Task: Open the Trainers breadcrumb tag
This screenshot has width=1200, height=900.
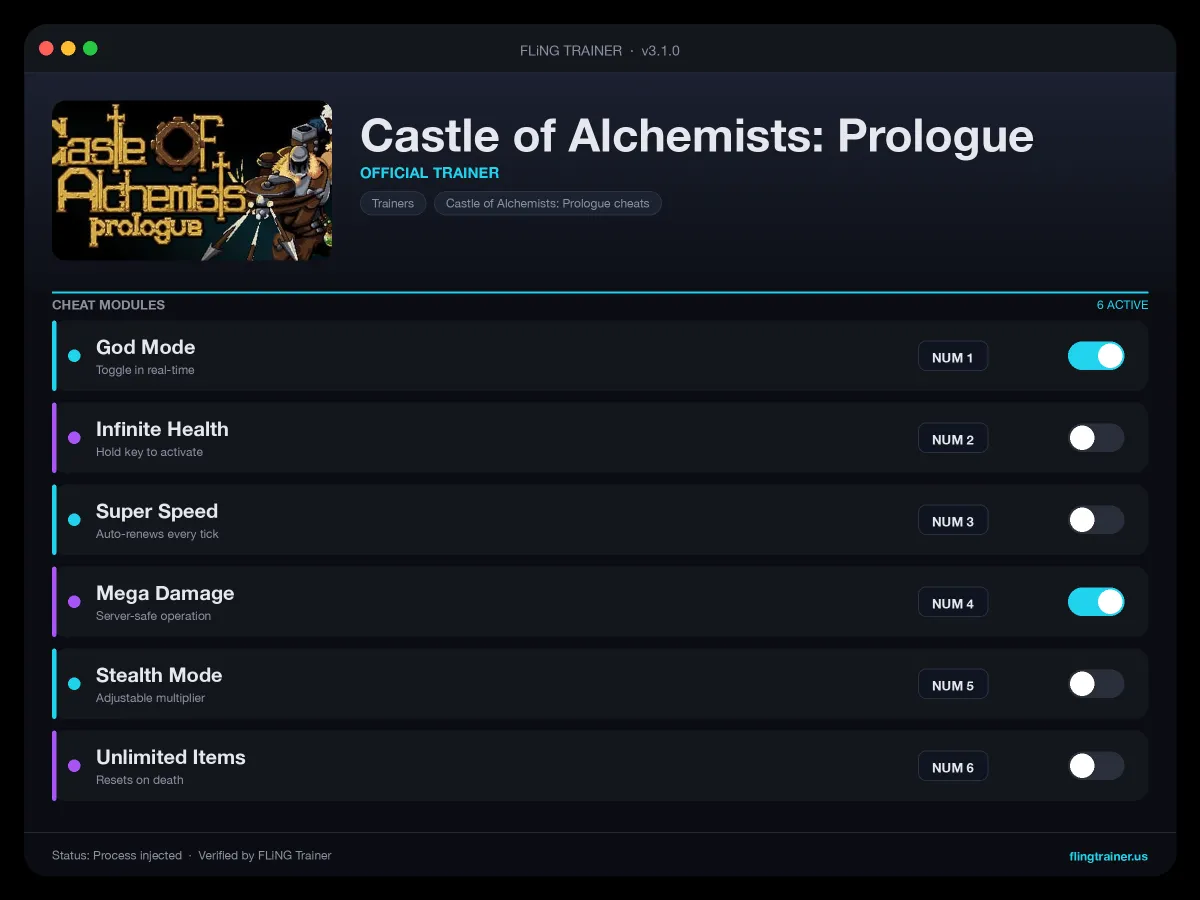Action: [x=393, y=203]
